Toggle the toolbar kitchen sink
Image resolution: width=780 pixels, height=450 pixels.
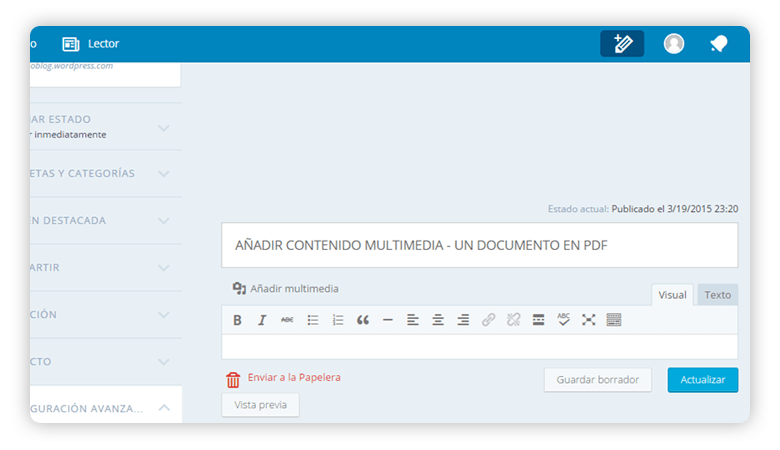pos(614,320)
